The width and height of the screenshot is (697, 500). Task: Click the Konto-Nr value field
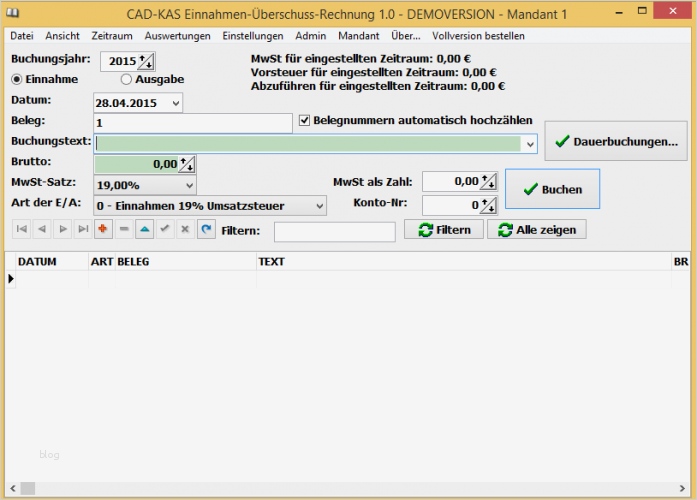451,205
